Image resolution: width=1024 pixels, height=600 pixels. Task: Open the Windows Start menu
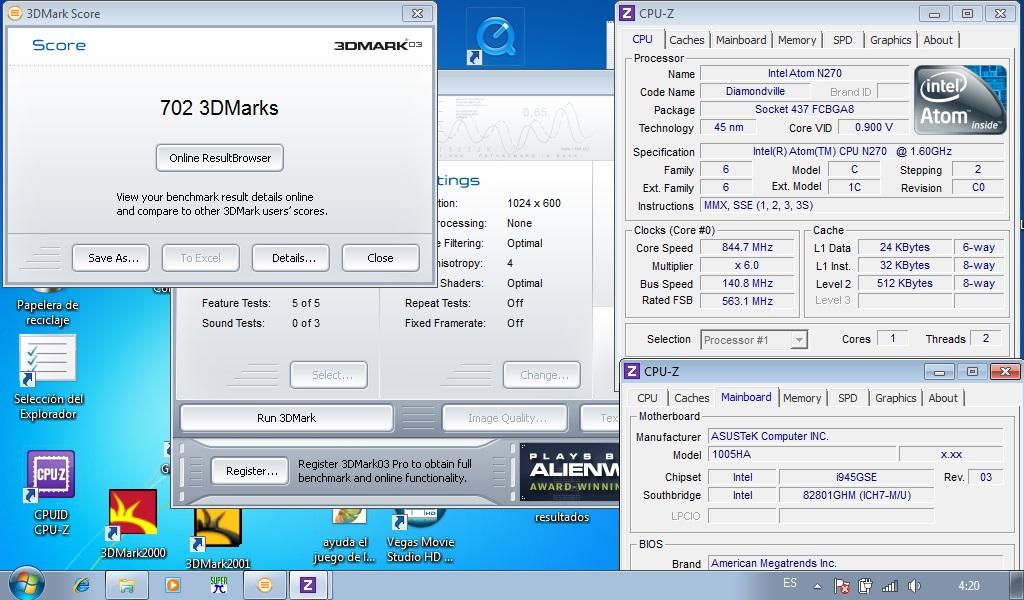(x=26, y=584)
